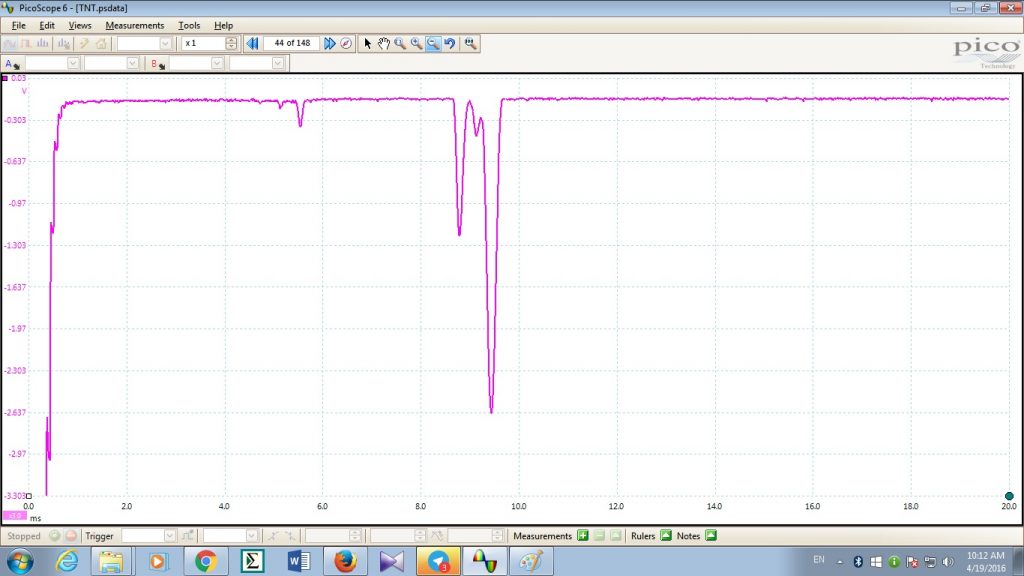Open the Help menu
The image size is (1024, 576).
(x=223, y=25)
